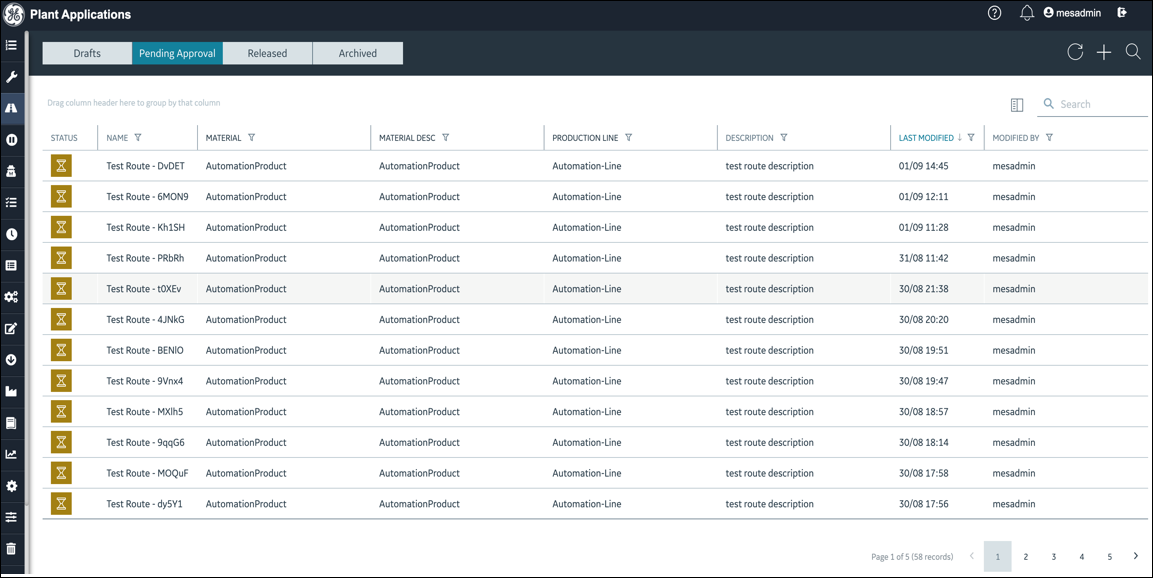
Task: Open the mesadmin user menu
Action: [x=1072, y=13]
